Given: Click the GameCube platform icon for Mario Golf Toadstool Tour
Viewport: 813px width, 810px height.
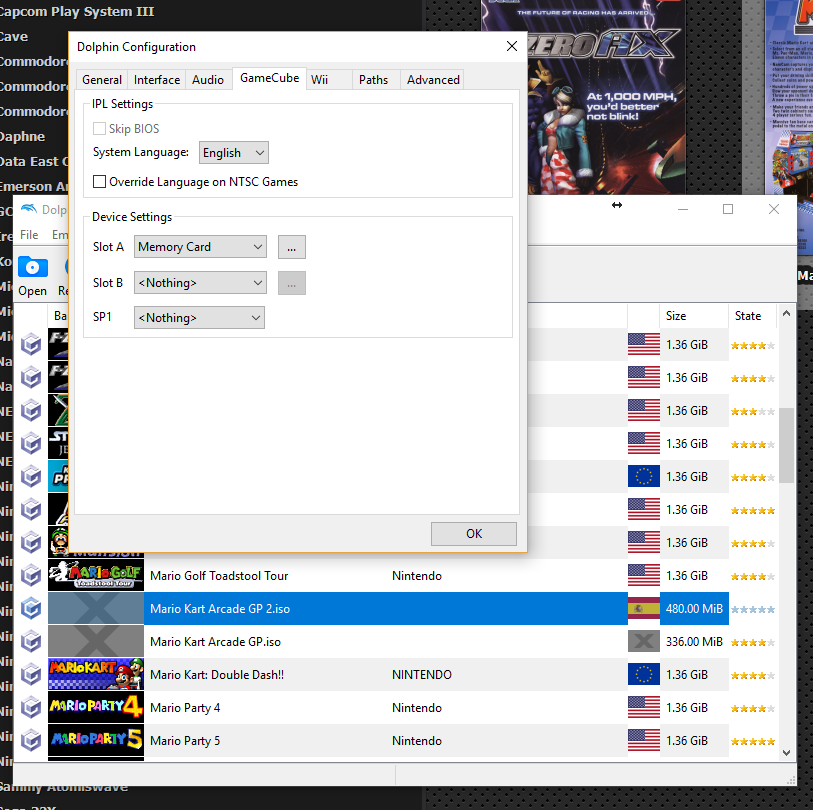Looking at the screenshot, I should 31,576.
